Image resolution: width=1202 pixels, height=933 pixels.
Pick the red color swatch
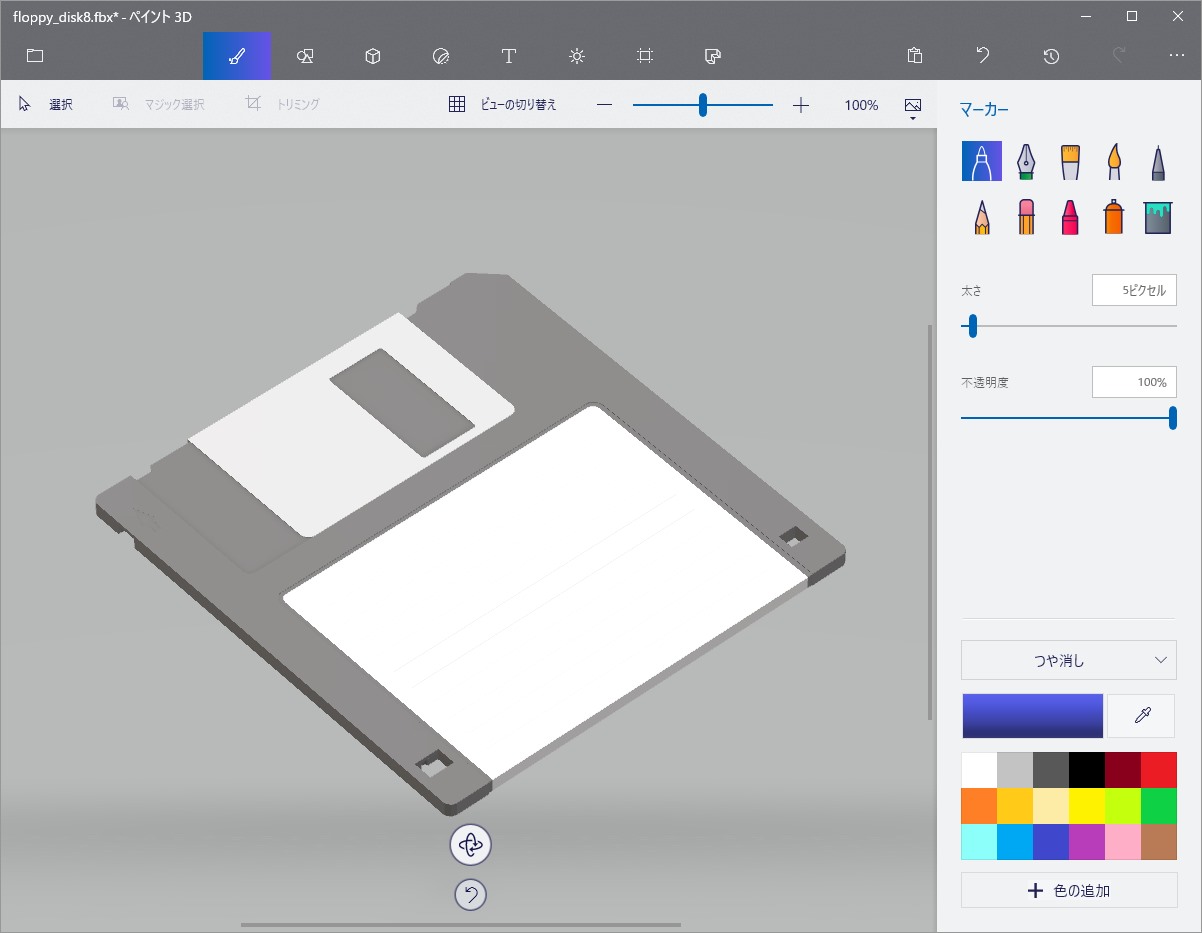[x=1158, y=770]
